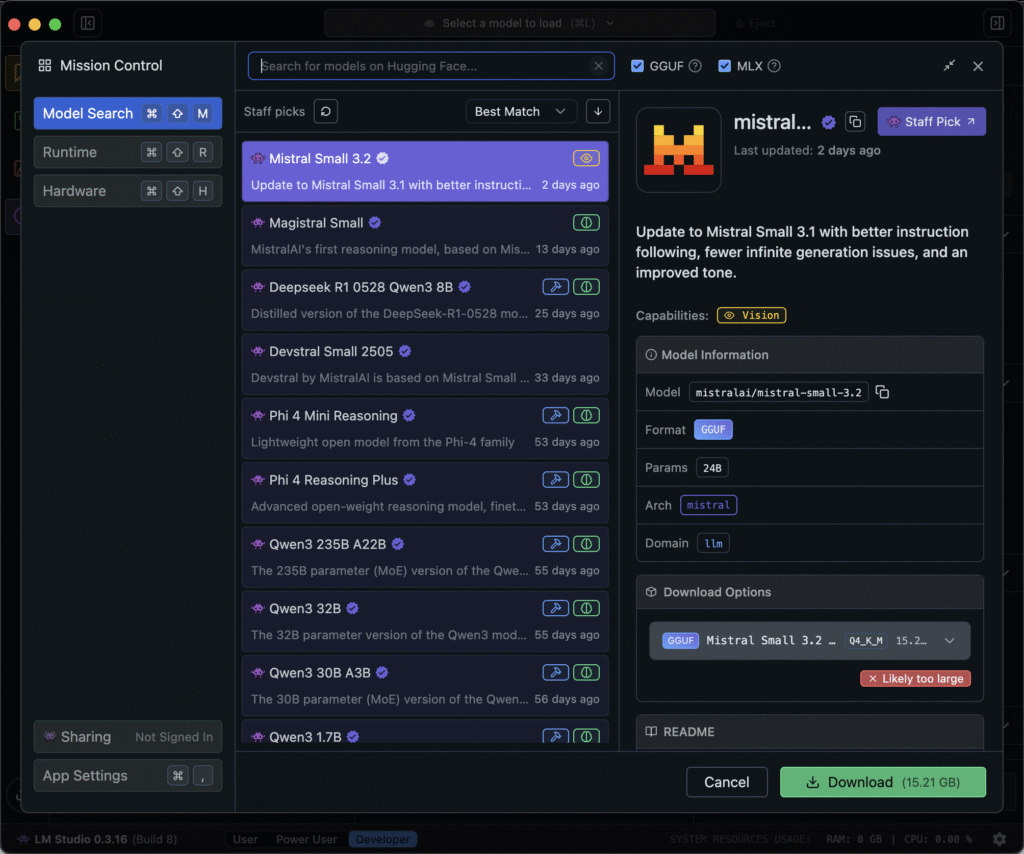Click reasoning icon on Deepseek R1 0528 row
Screen dimensions: 1024x854
pos(586,287)
